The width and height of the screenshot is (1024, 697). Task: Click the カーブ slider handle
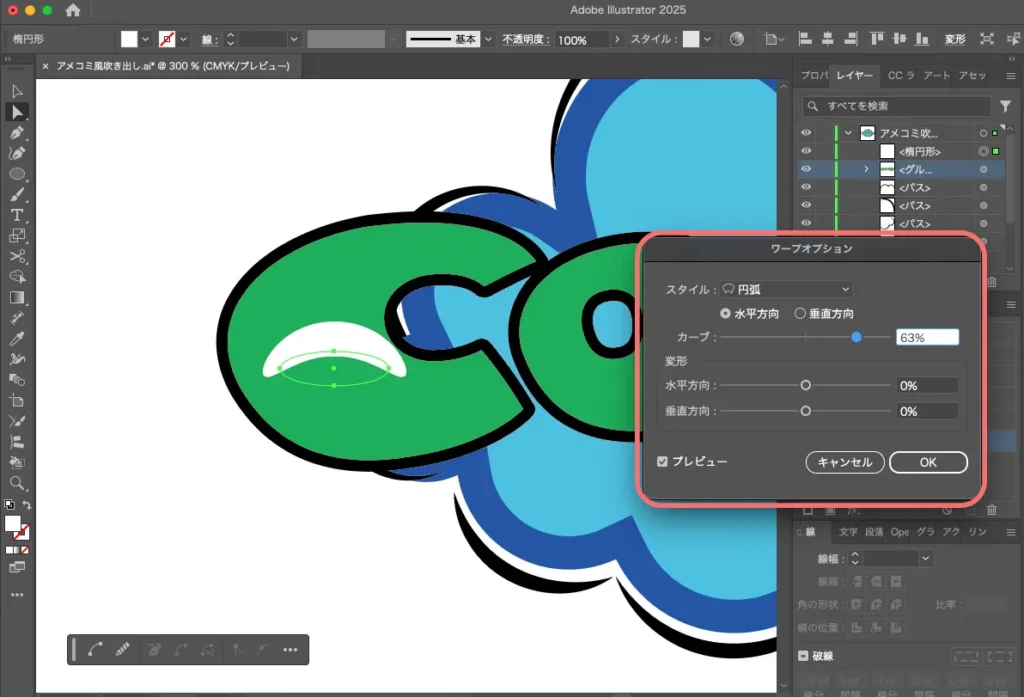click(856, 338)
